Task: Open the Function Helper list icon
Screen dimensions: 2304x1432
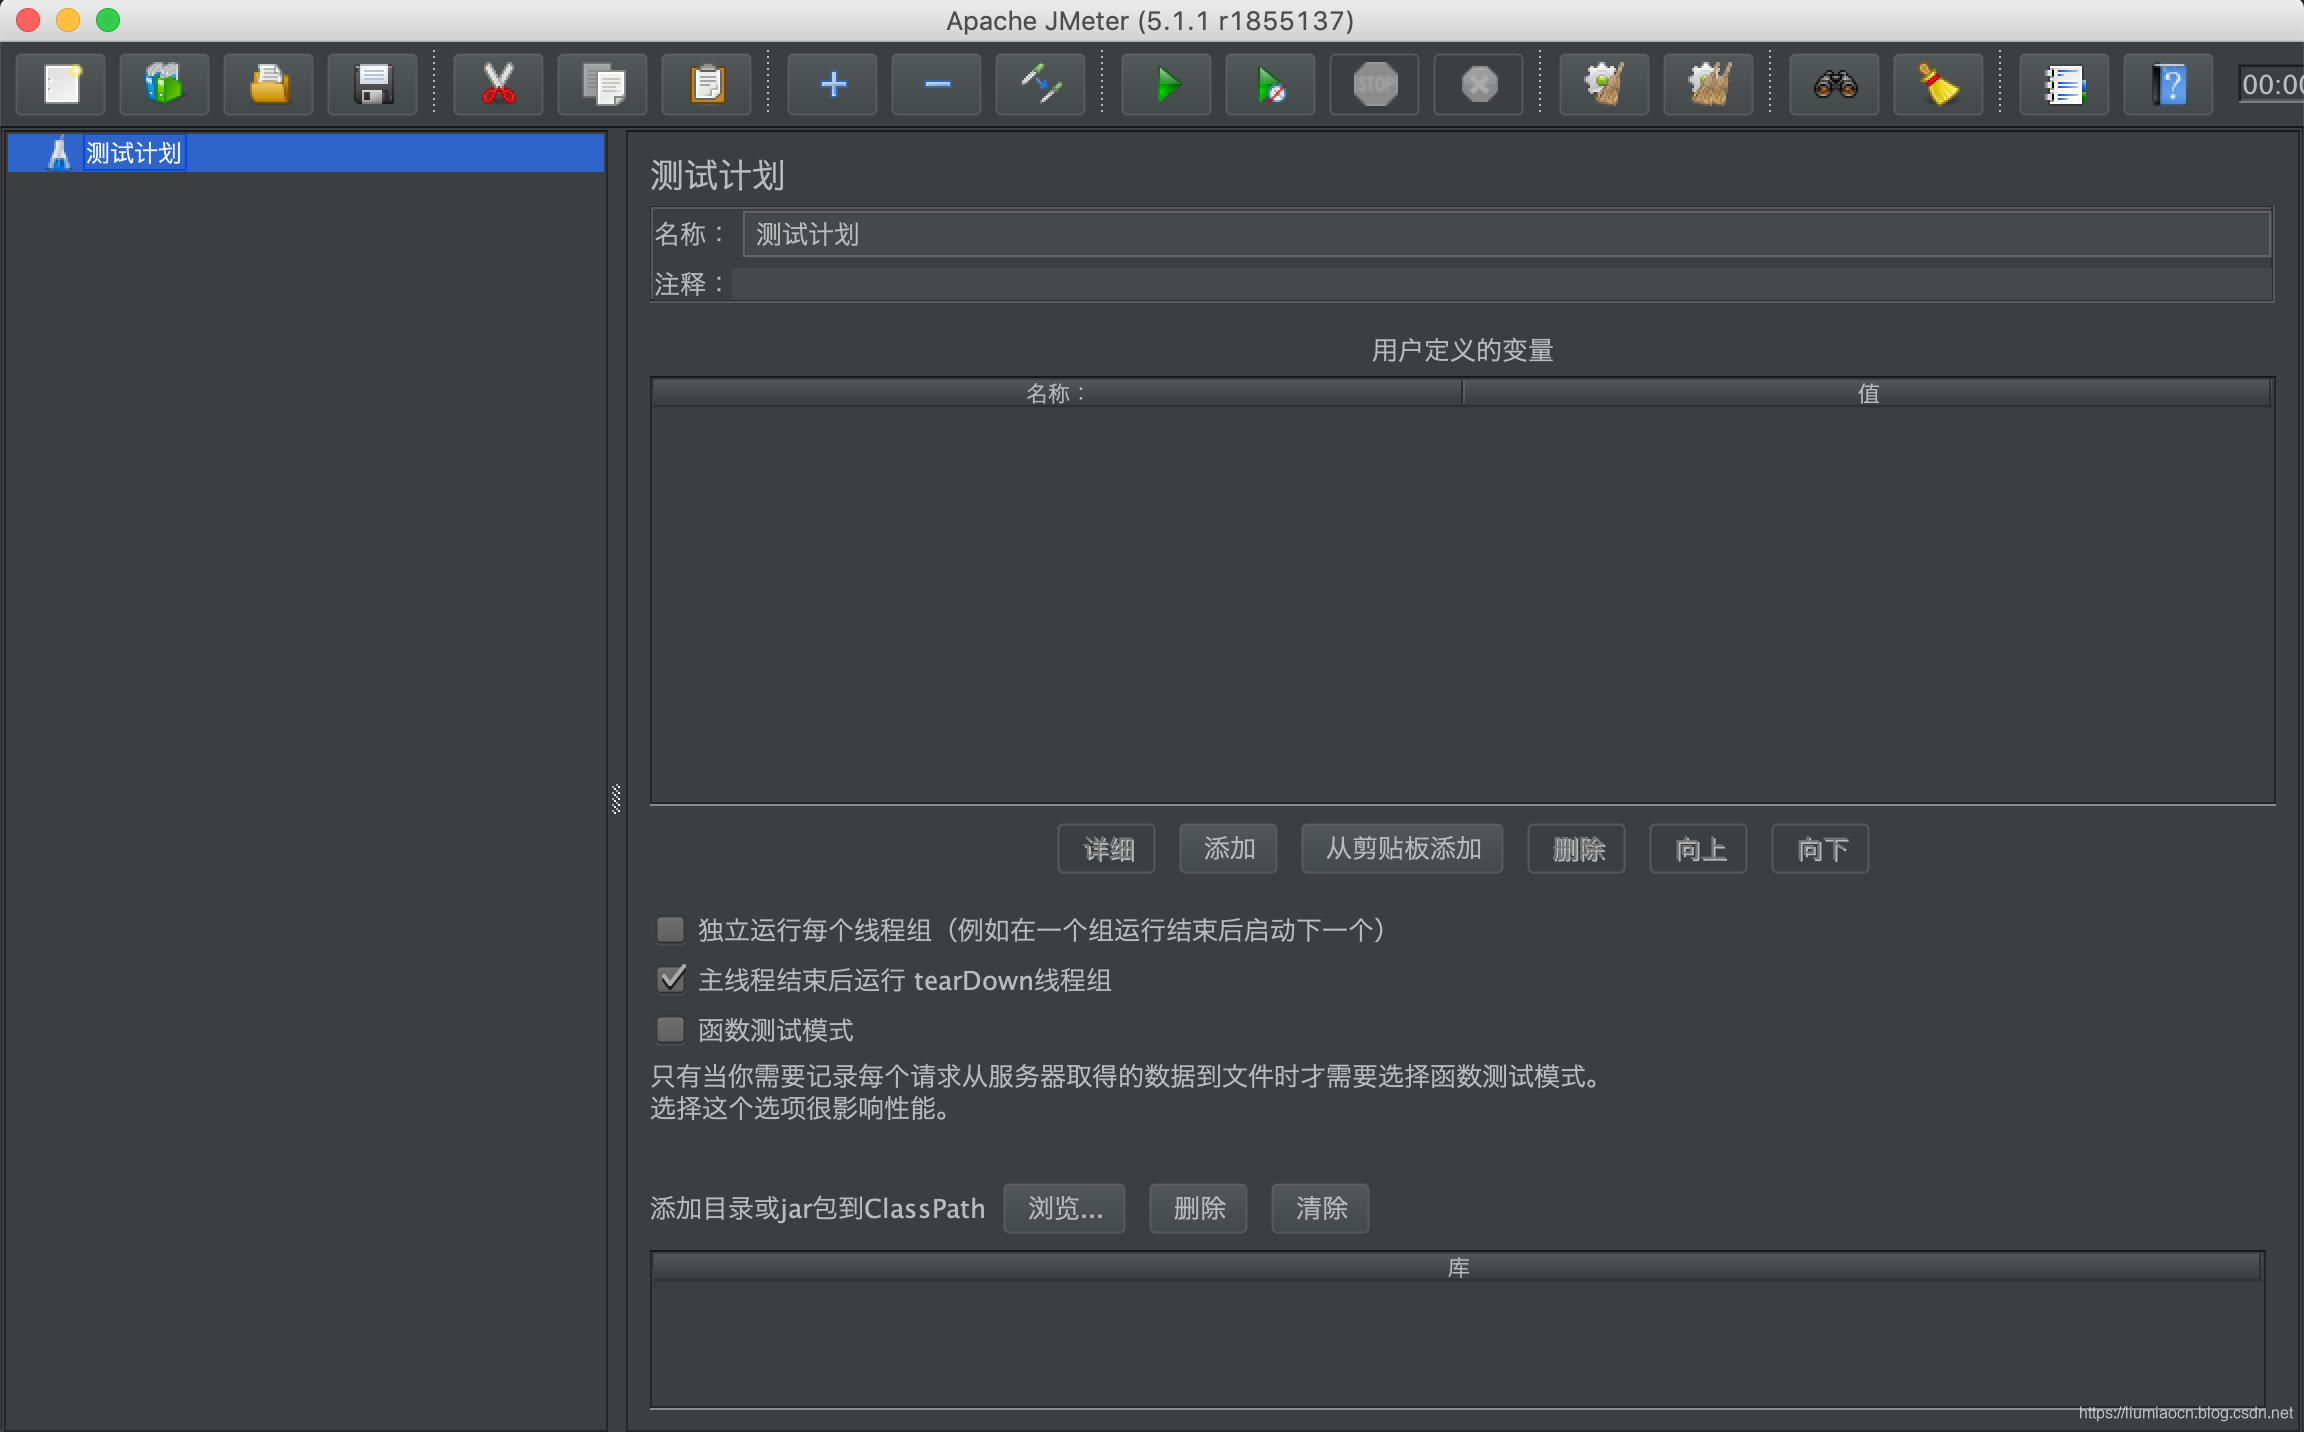Action: coord(2064,84)
